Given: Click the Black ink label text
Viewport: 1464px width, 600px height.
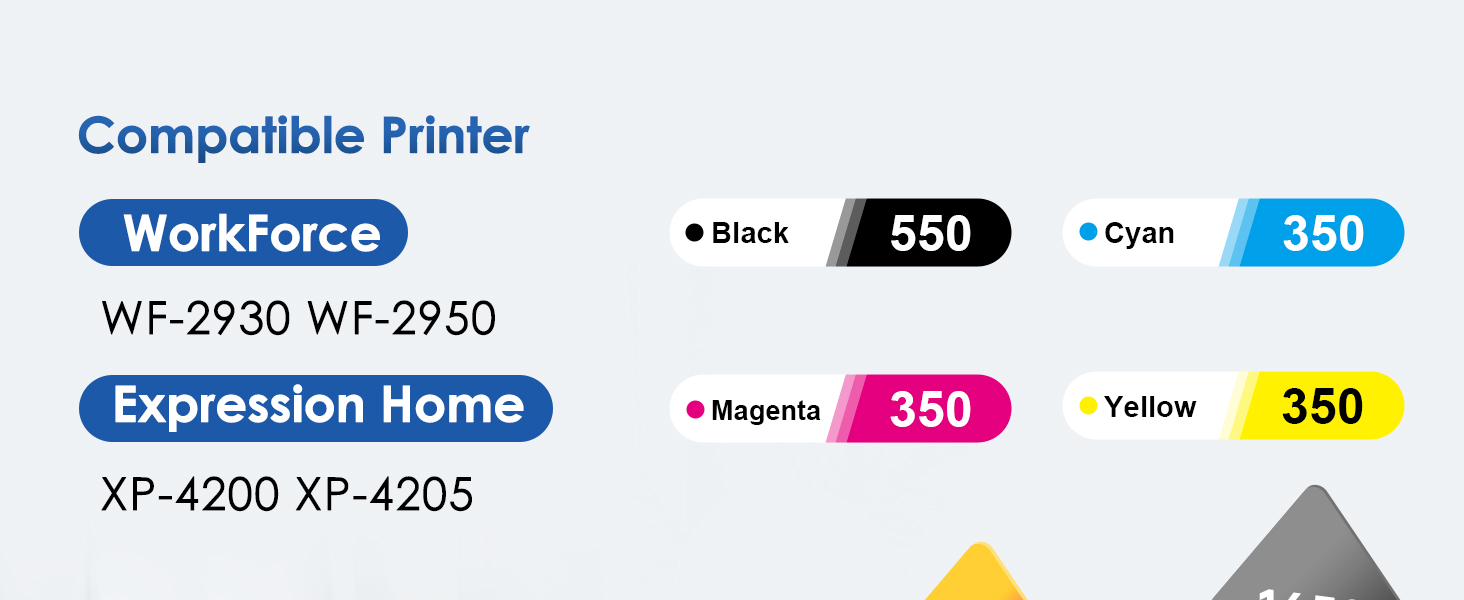Looking at the screenshot, I should tap(750, 233).
